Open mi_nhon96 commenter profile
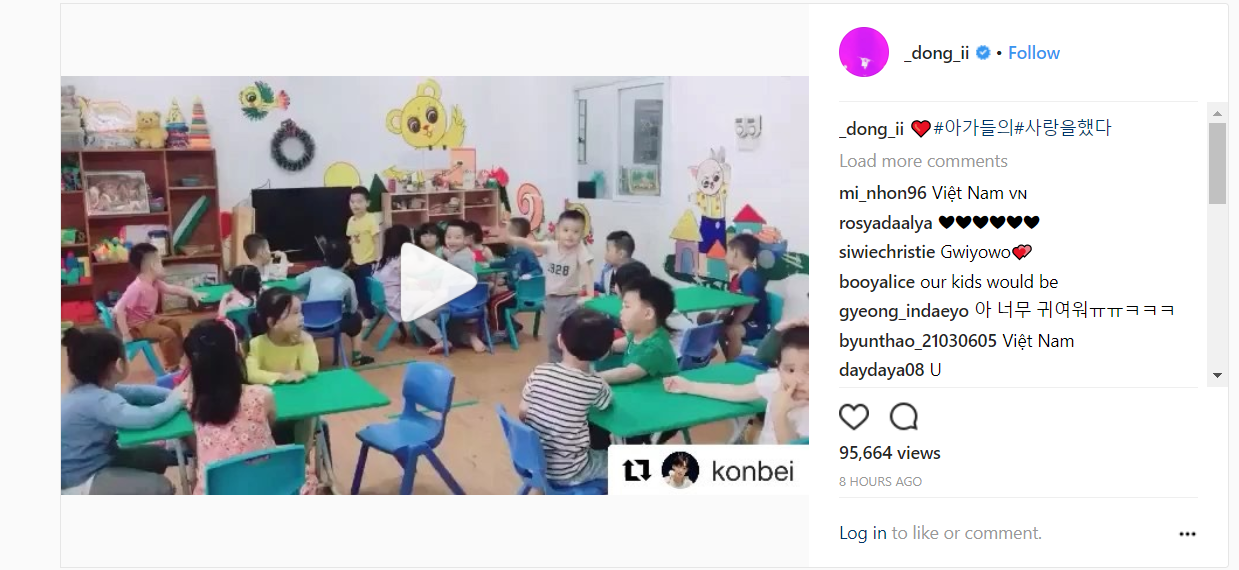 883,193
